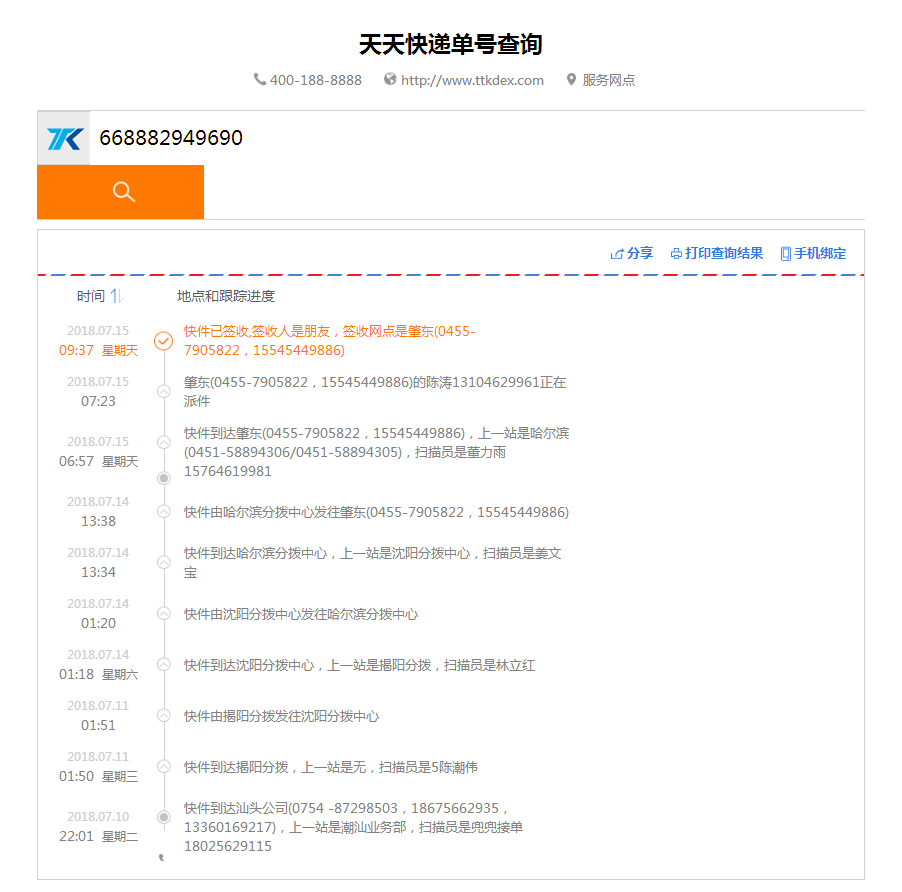Viewport: 902px width, 892px height.
Task: Select the 快件由揭阳分拨发往沈阳分拨中心 status text
Action: pyautogui.click(x=282, y=716)
